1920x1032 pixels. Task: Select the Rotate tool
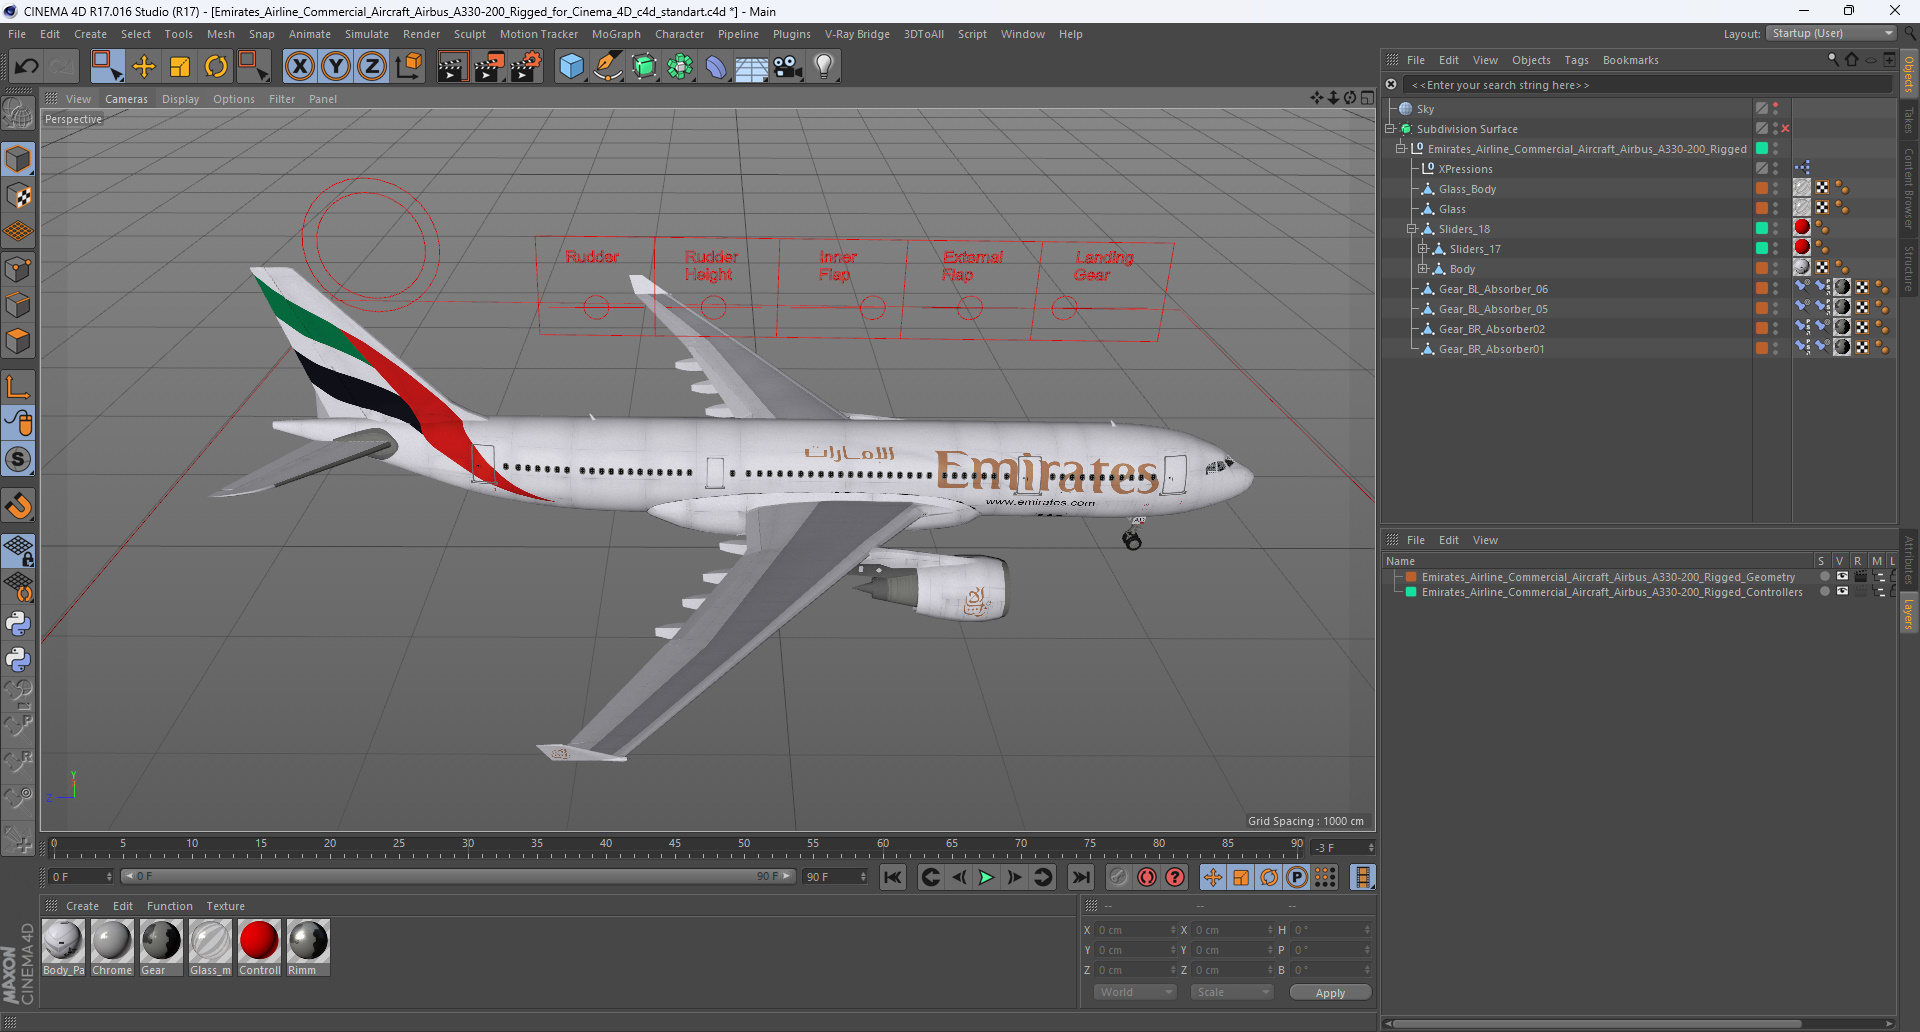click(x=216, y=67)
